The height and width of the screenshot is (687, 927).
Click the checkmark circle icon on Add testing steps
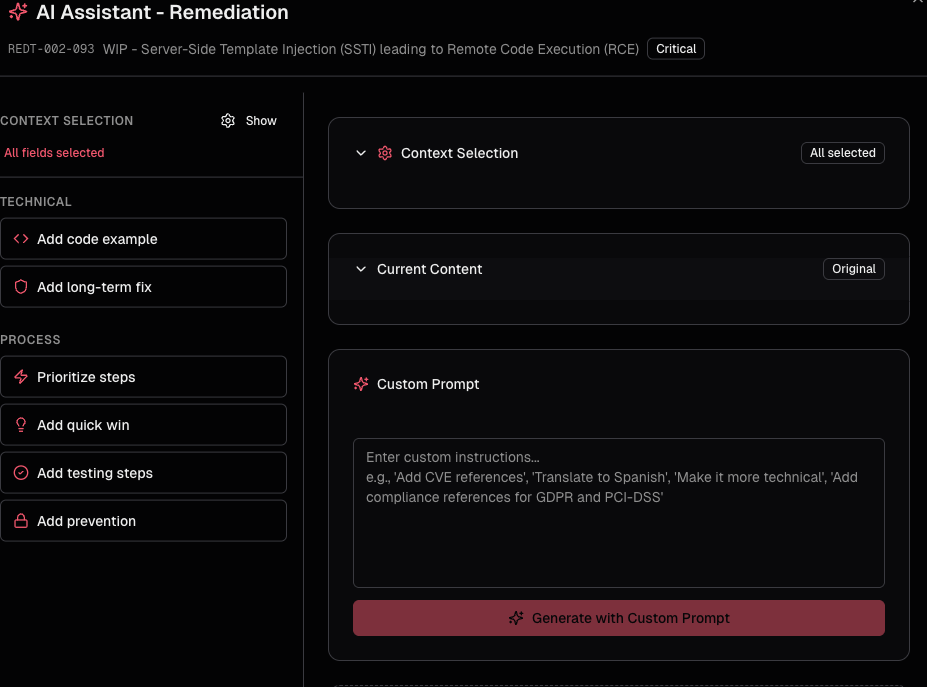[x=20, y=473]
